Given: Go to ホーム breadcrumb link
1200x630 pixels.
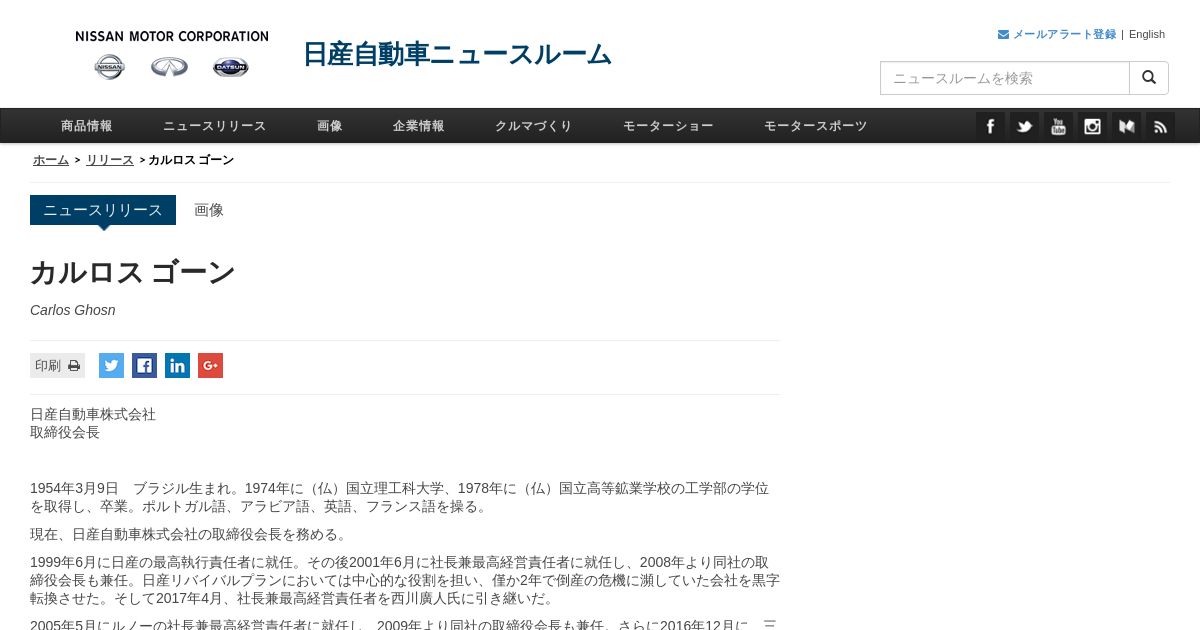Looking at the screenshot, I should 51,160.
